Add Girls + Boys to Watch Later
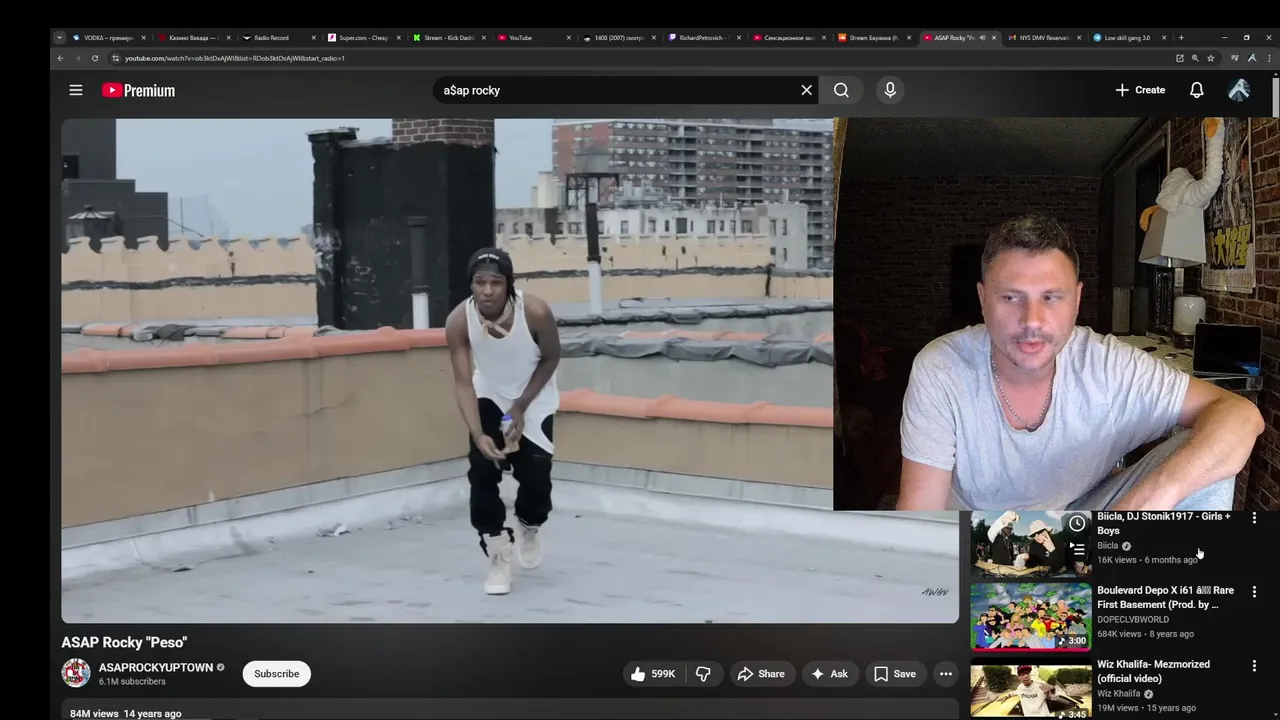 [1077, 523]
